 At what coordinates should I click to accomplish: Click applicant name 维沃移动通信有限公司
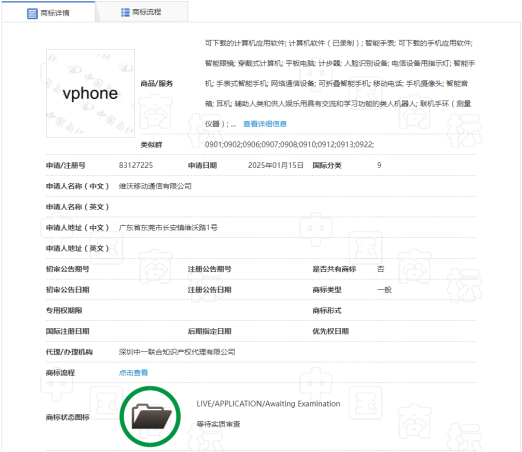point(155,186)
